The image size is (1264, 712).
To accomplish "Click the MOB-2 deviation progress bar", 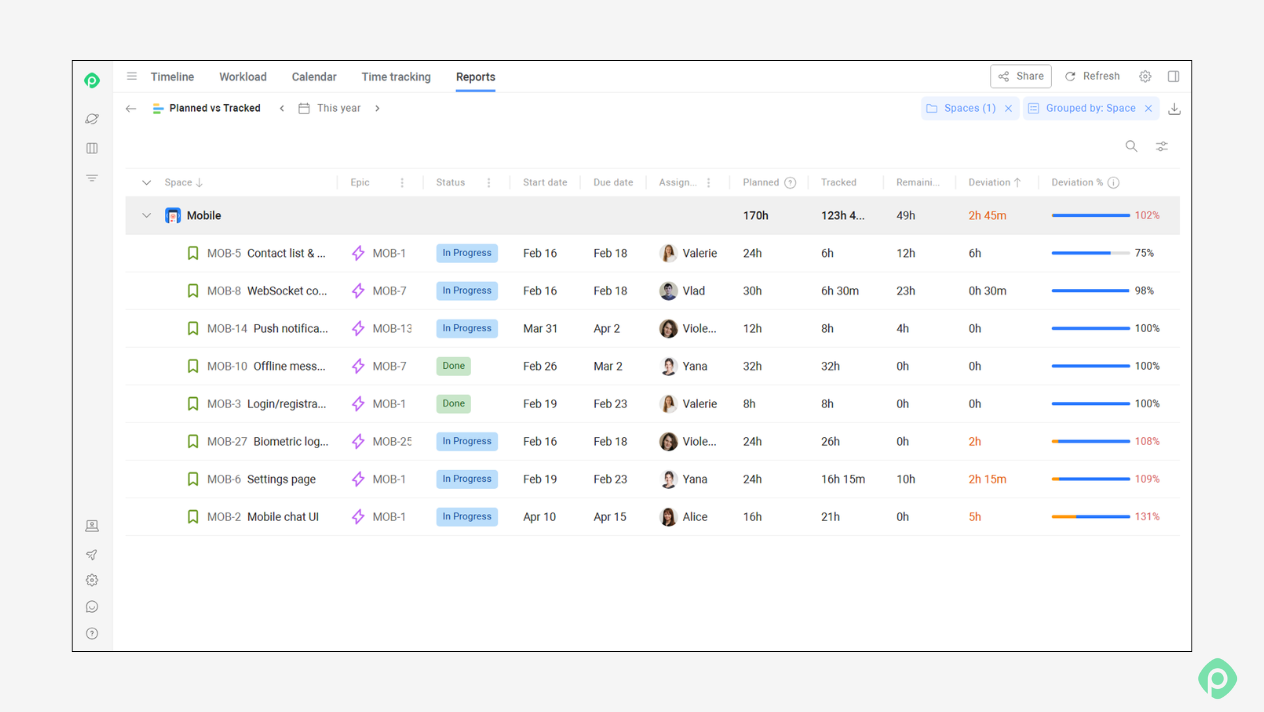I will point(1090,517).
